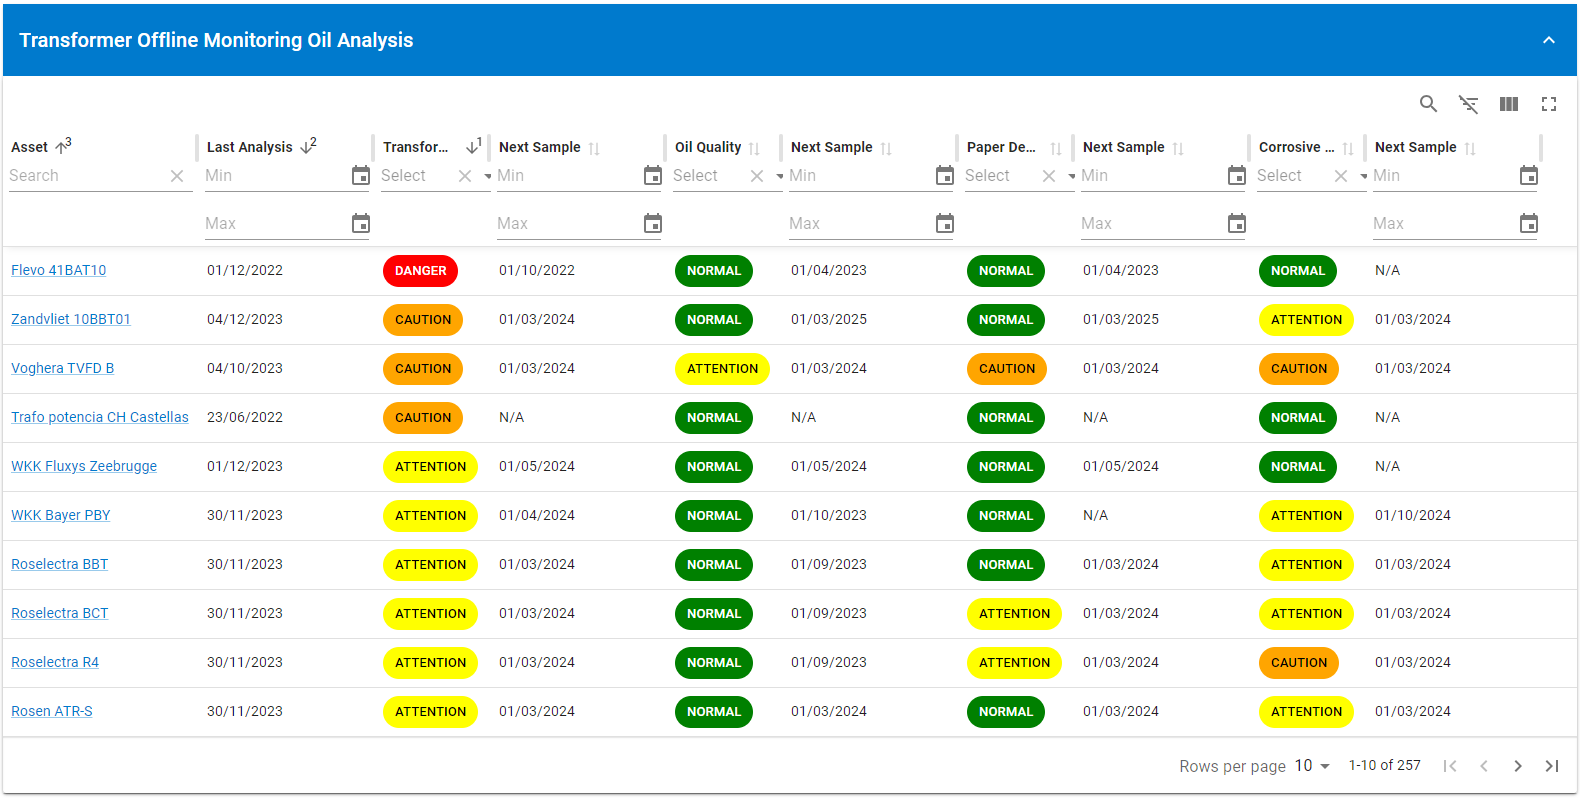
Task: Go to last page
Action: click(x=1552, y=766)
